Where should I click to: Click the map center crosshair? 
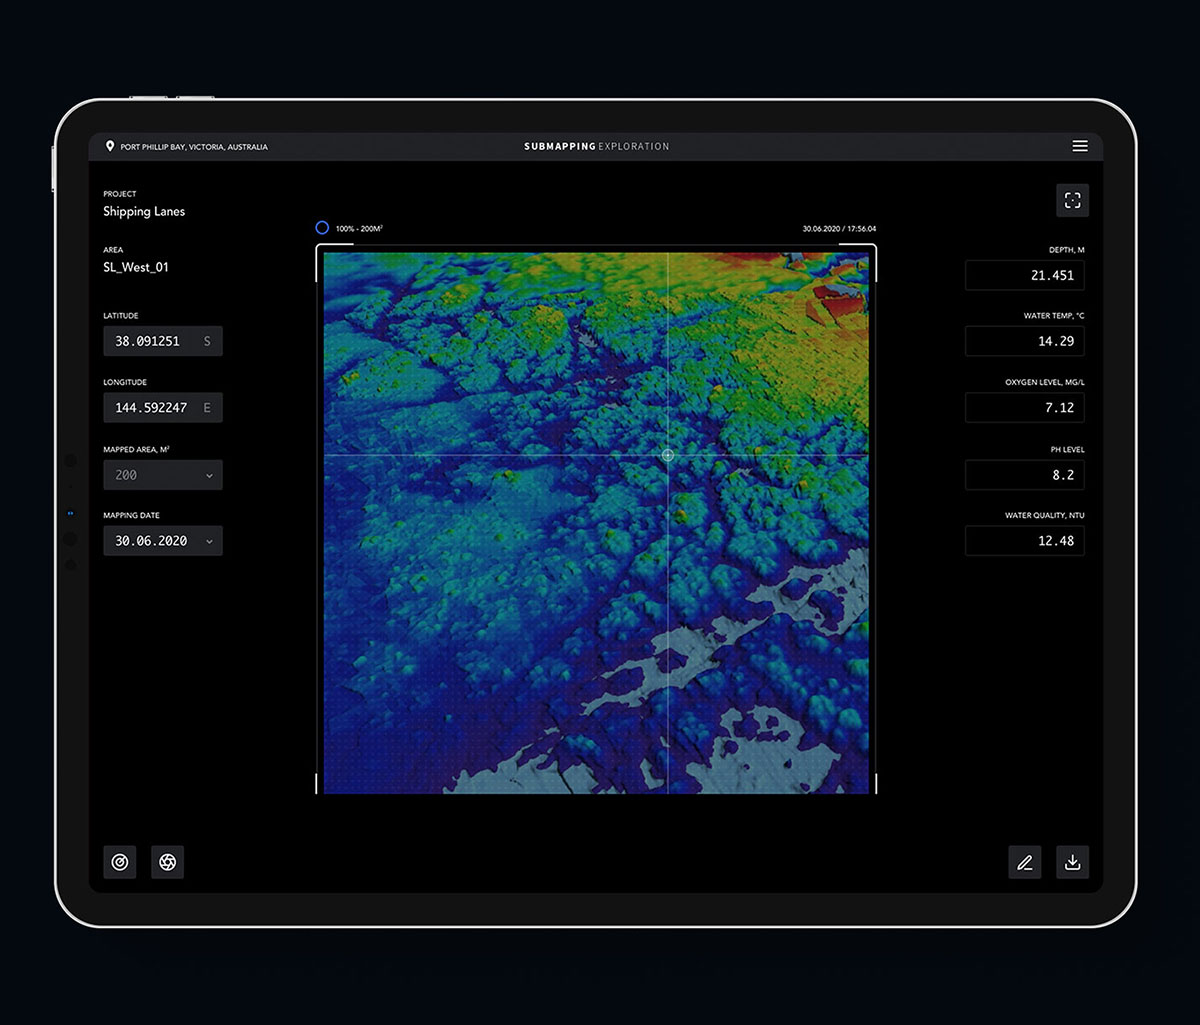(x=668, y=455)
